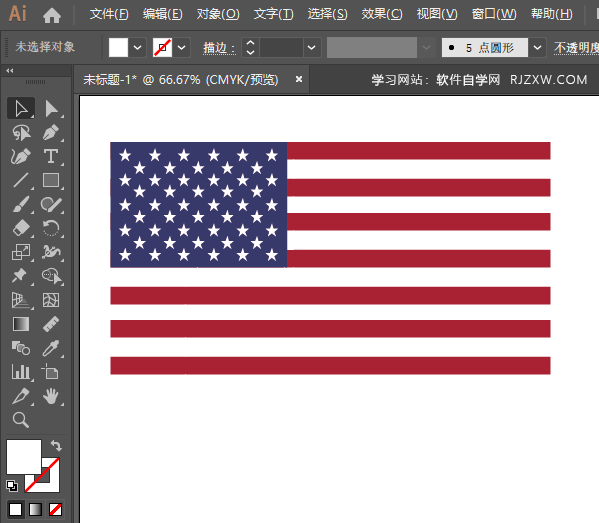
Task: Select the Rotate tool
Action: point(51,228)
